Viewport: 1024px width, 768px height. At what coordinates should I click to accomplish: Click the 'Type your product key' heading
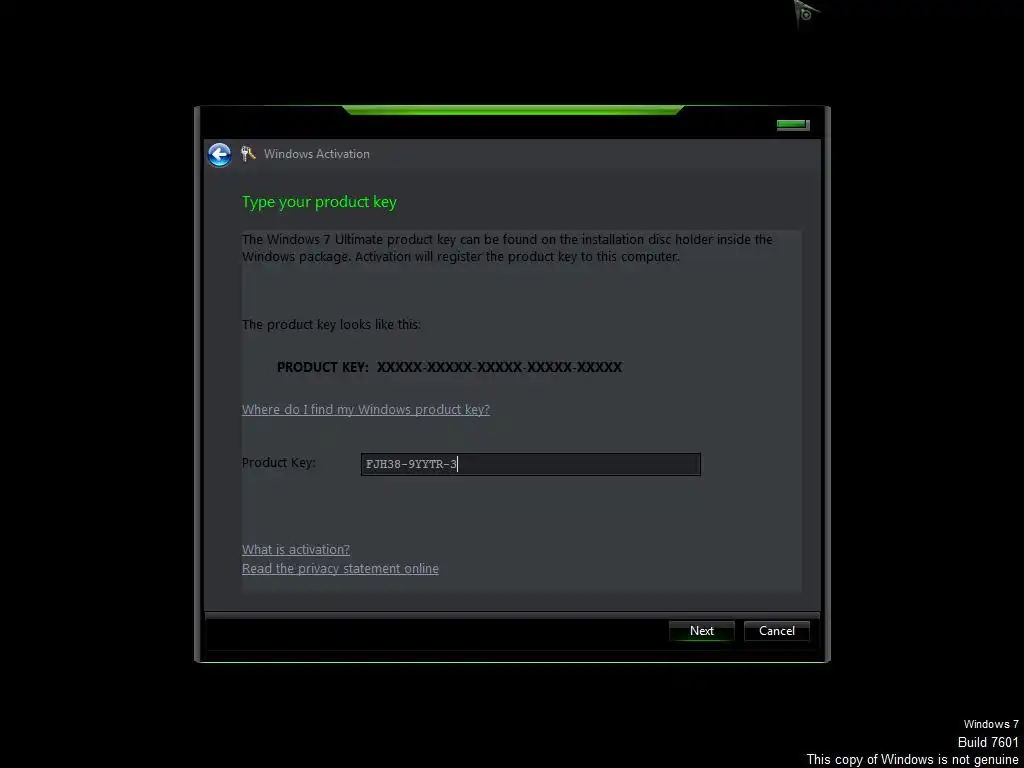pos(319,202)
